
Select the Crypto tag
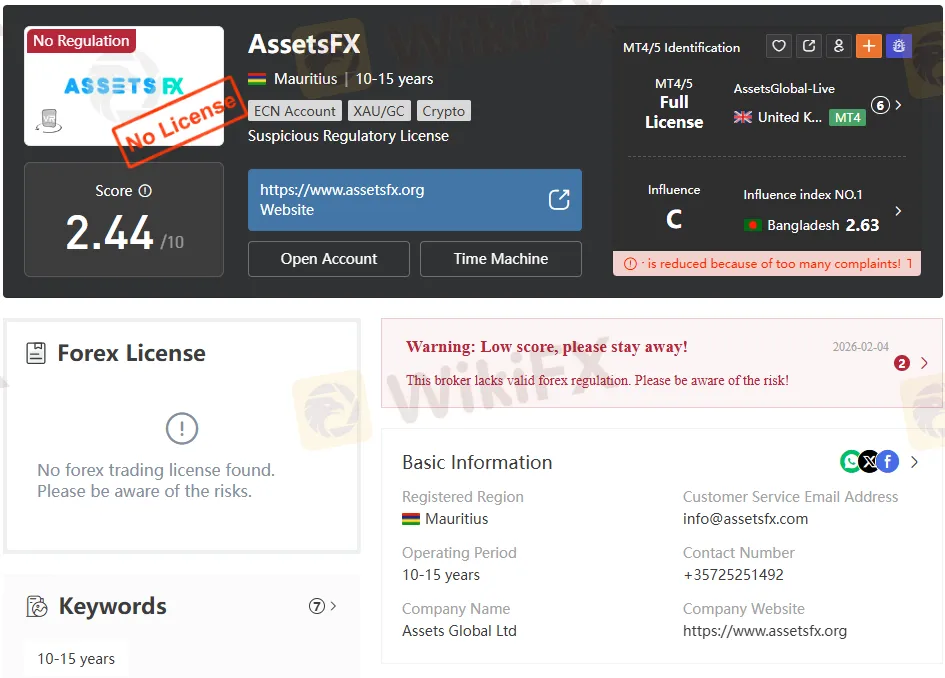point(444,111)
